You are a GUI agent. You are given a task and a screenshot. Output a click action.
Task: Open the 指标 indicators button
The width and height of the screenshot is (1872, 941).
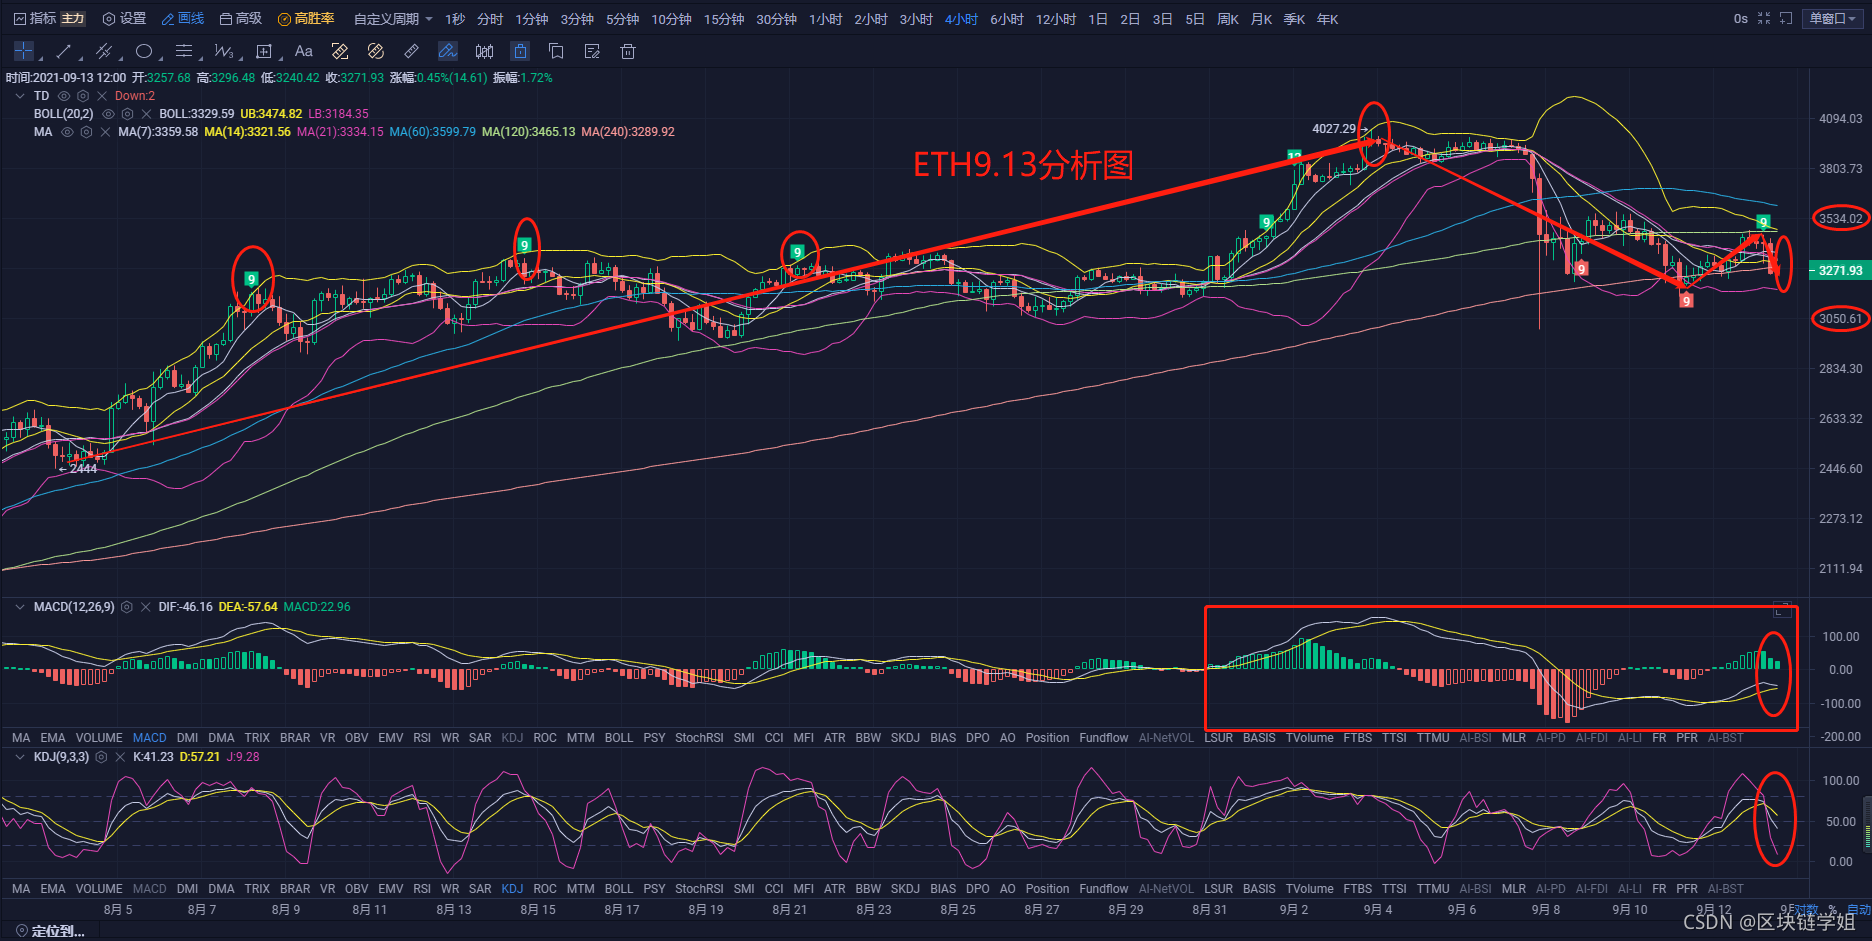tap(34, 19)
